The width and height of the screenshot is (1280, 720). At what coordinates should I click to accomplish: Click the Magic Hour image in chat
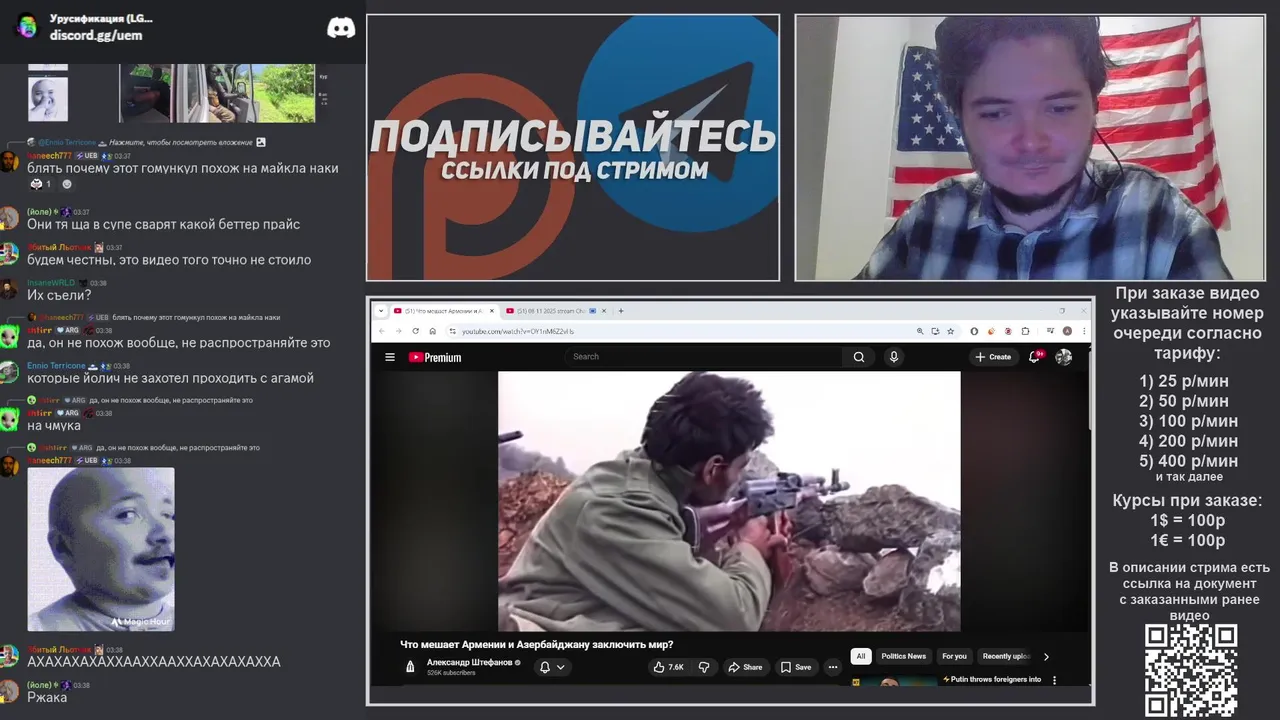[x=101, y=549]
